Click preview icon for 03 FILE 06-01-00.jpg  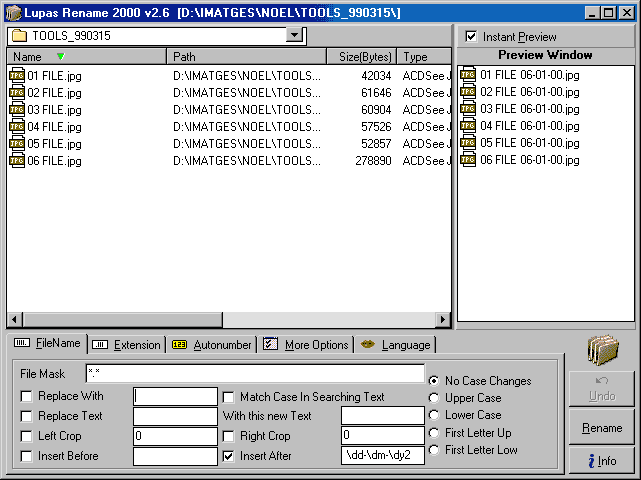pyautogui.click(x=468, y=109)
